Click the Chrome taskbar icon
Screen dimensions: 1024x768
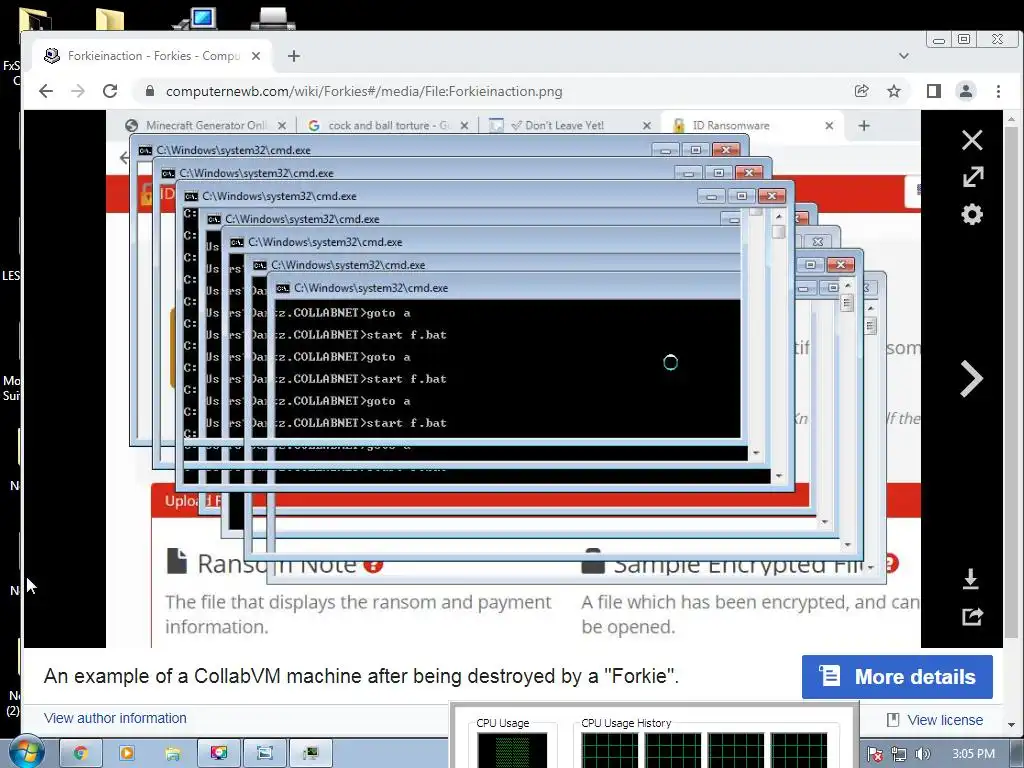click(x=80, y=753)
